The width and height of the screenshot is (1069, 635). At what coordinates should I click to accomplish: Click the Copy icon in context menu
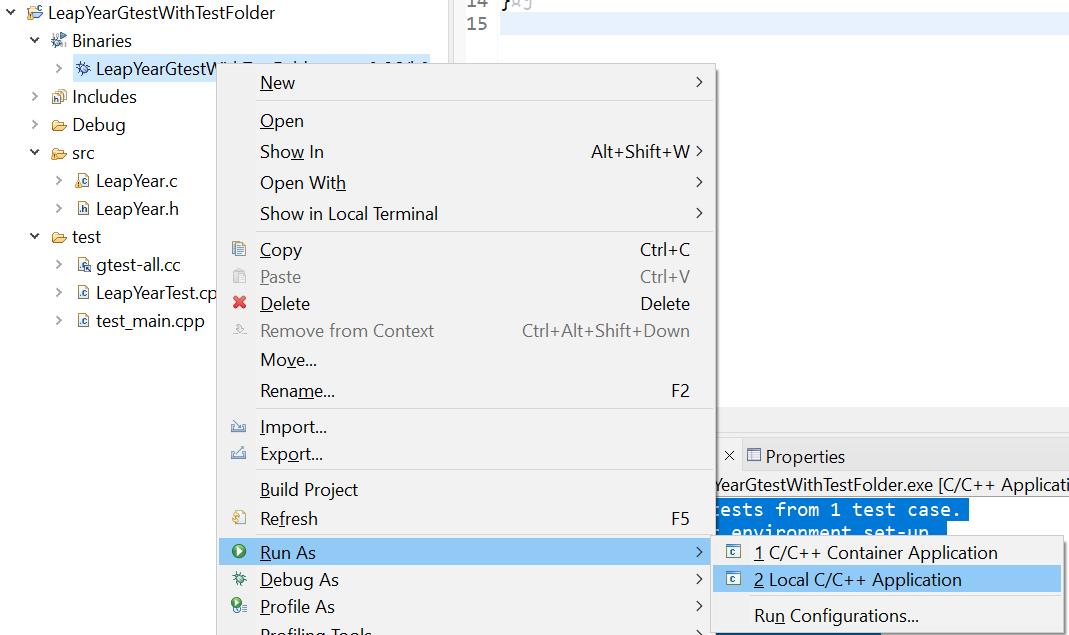point(239,249)
